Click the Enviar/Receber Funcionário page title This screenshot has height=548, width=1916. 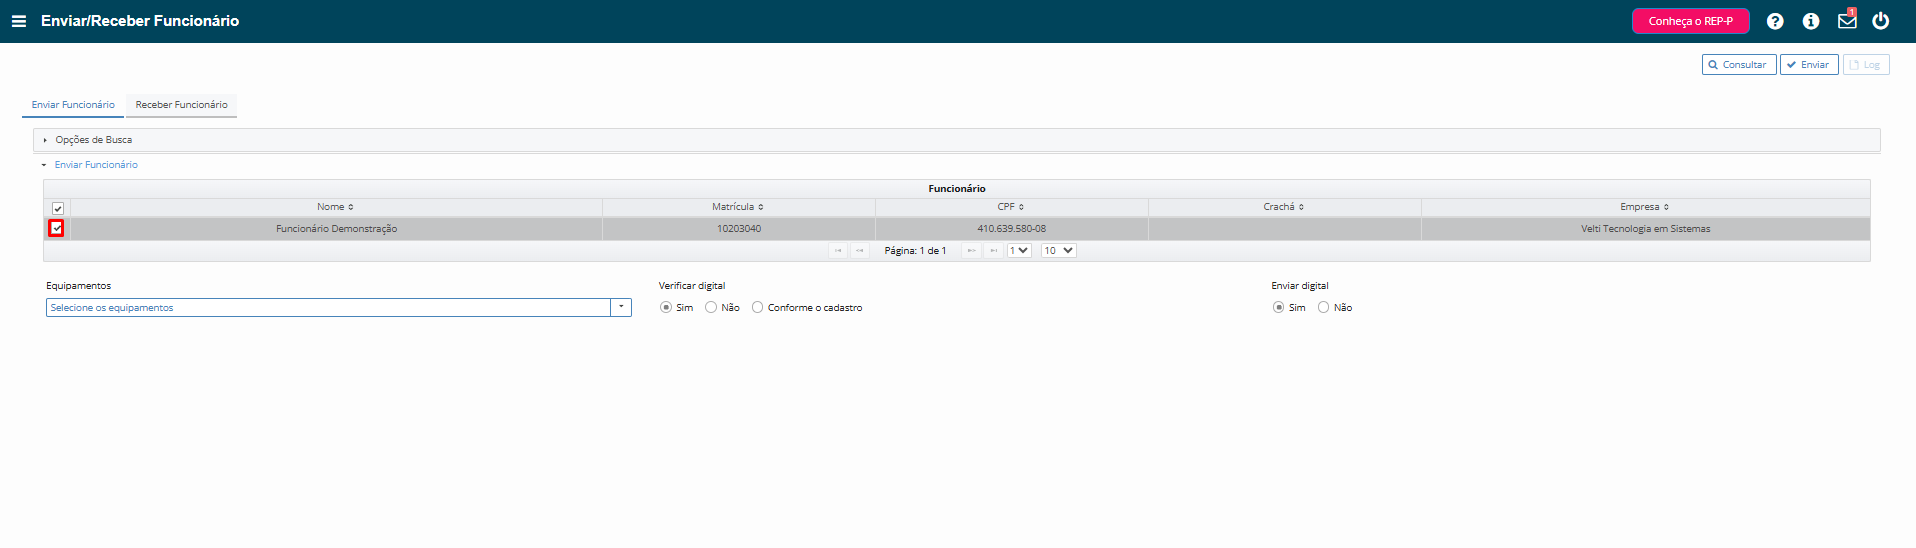(x=140, y=21)
